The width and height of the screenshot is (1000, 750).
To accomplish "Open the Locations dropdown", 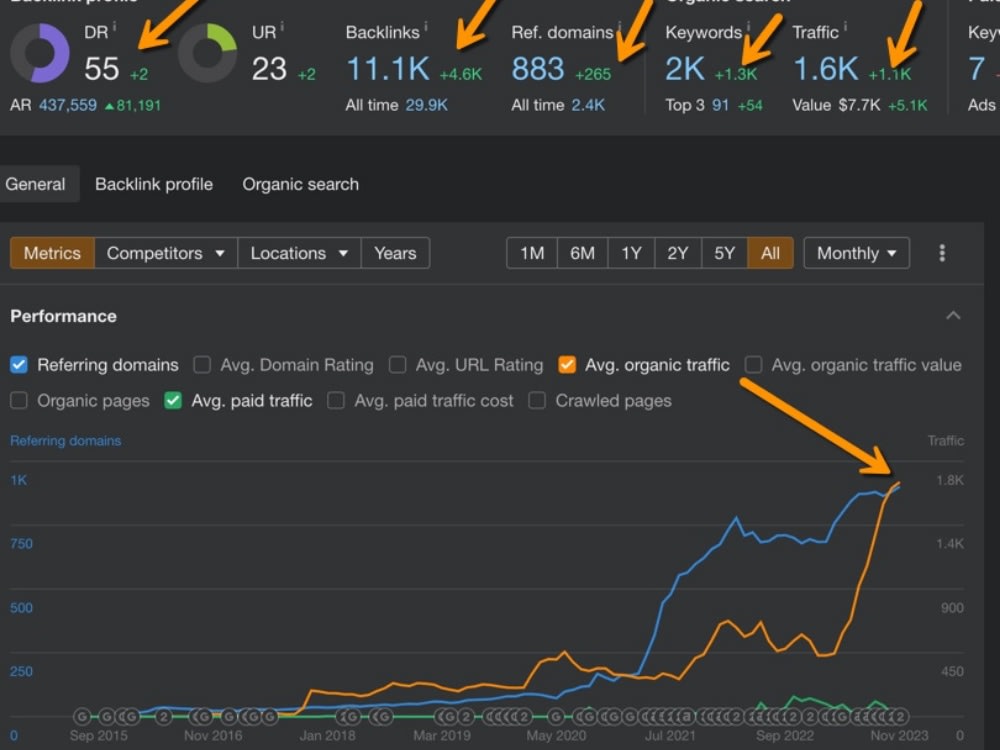I will (299, 253).
